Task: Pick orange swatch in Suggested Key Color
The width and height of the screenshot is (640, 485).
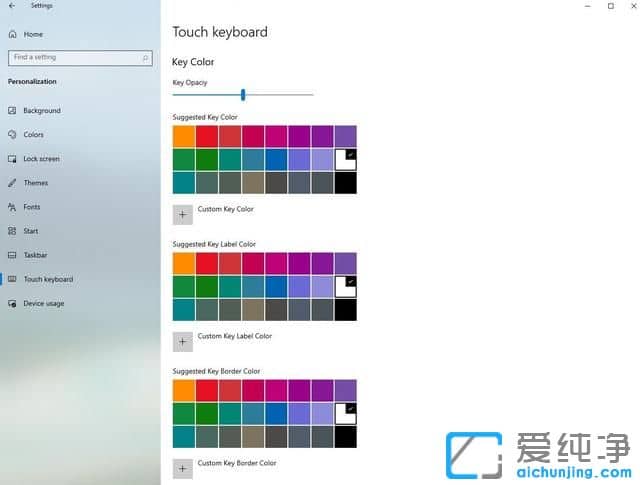Action: click(x=183, y=136)
